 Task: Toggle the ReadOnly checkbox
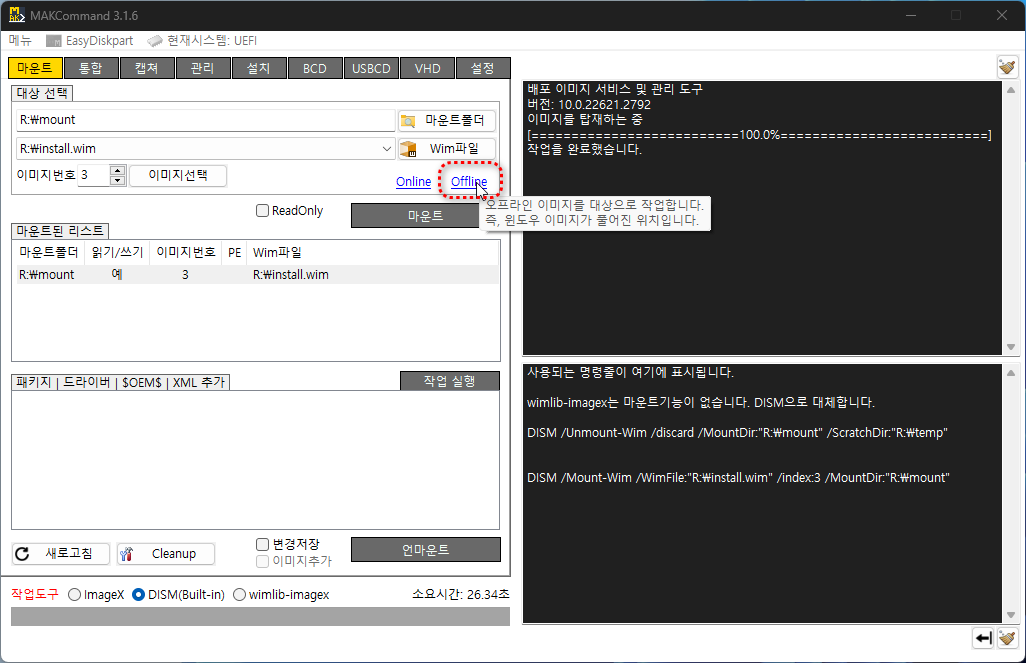tap(262, 211)
